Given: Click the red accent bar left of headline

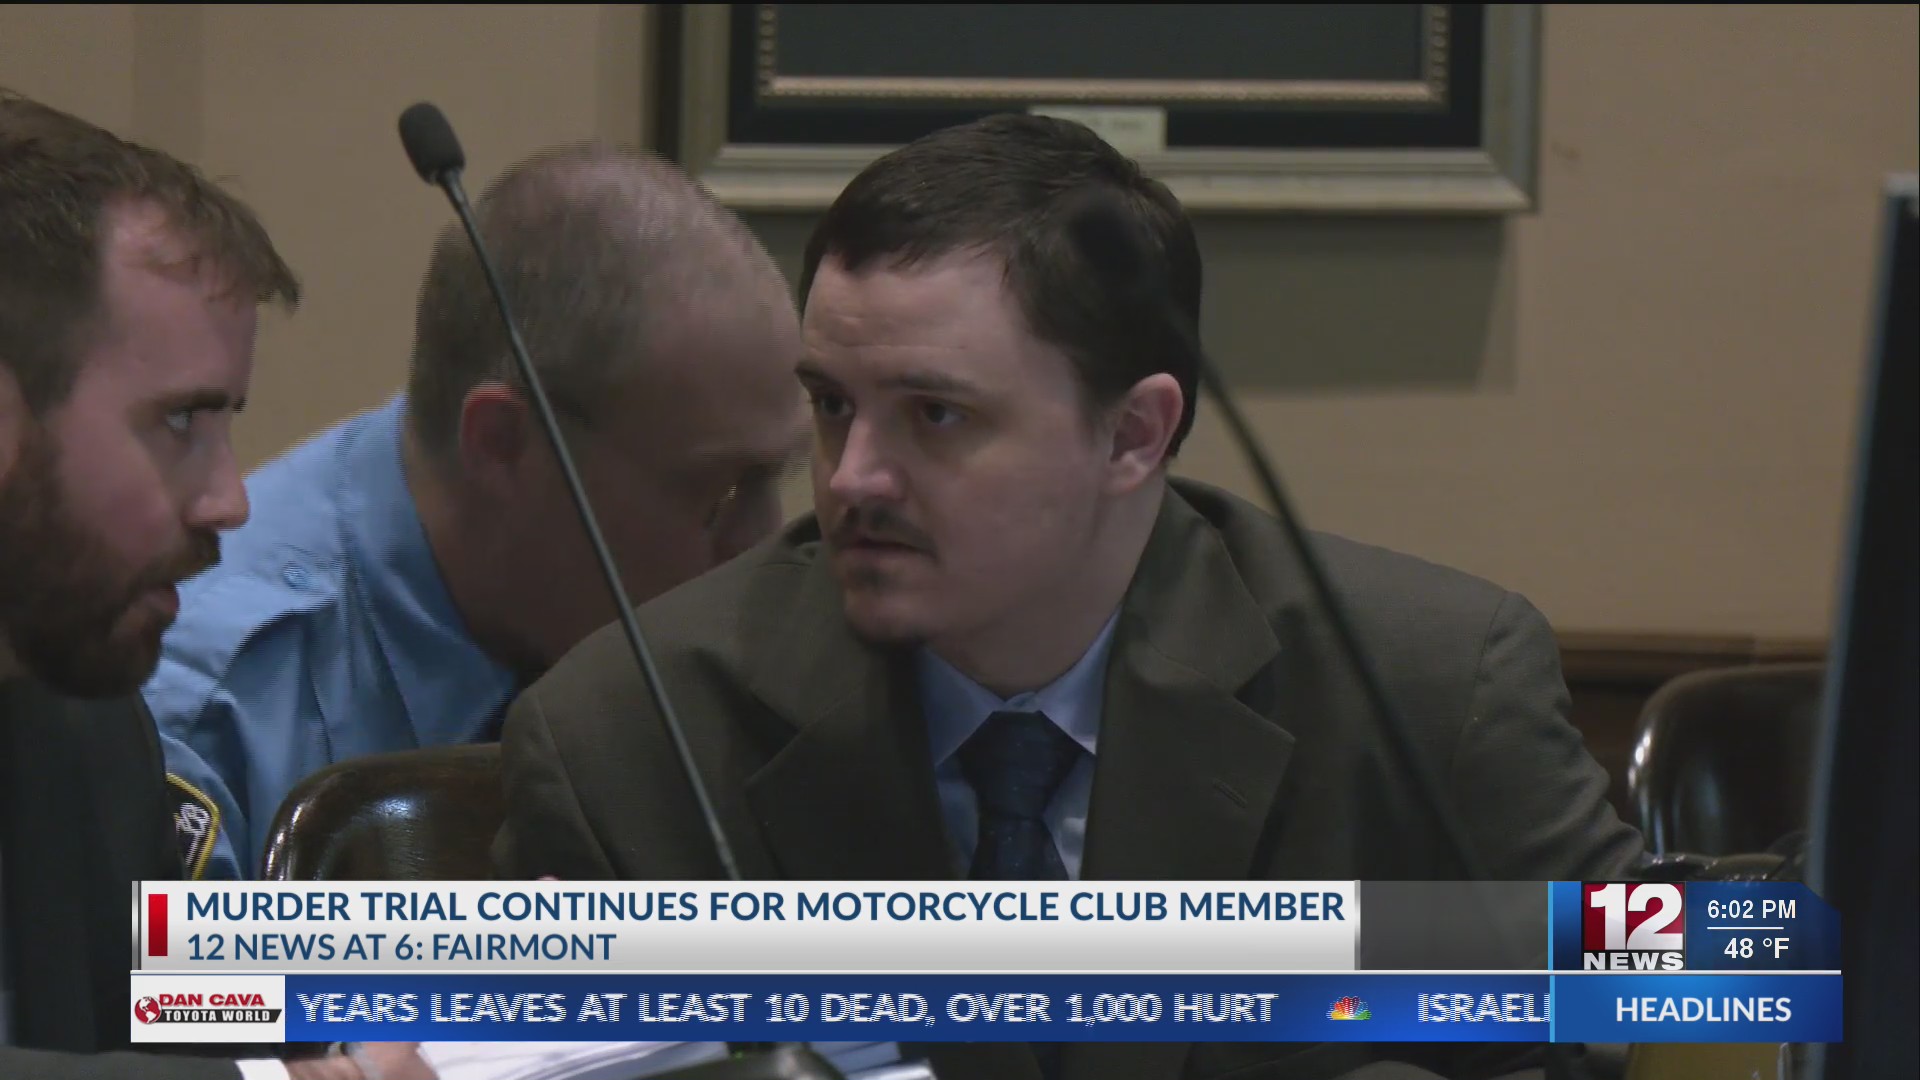Looking at the screenshot, I should point(158,925).
